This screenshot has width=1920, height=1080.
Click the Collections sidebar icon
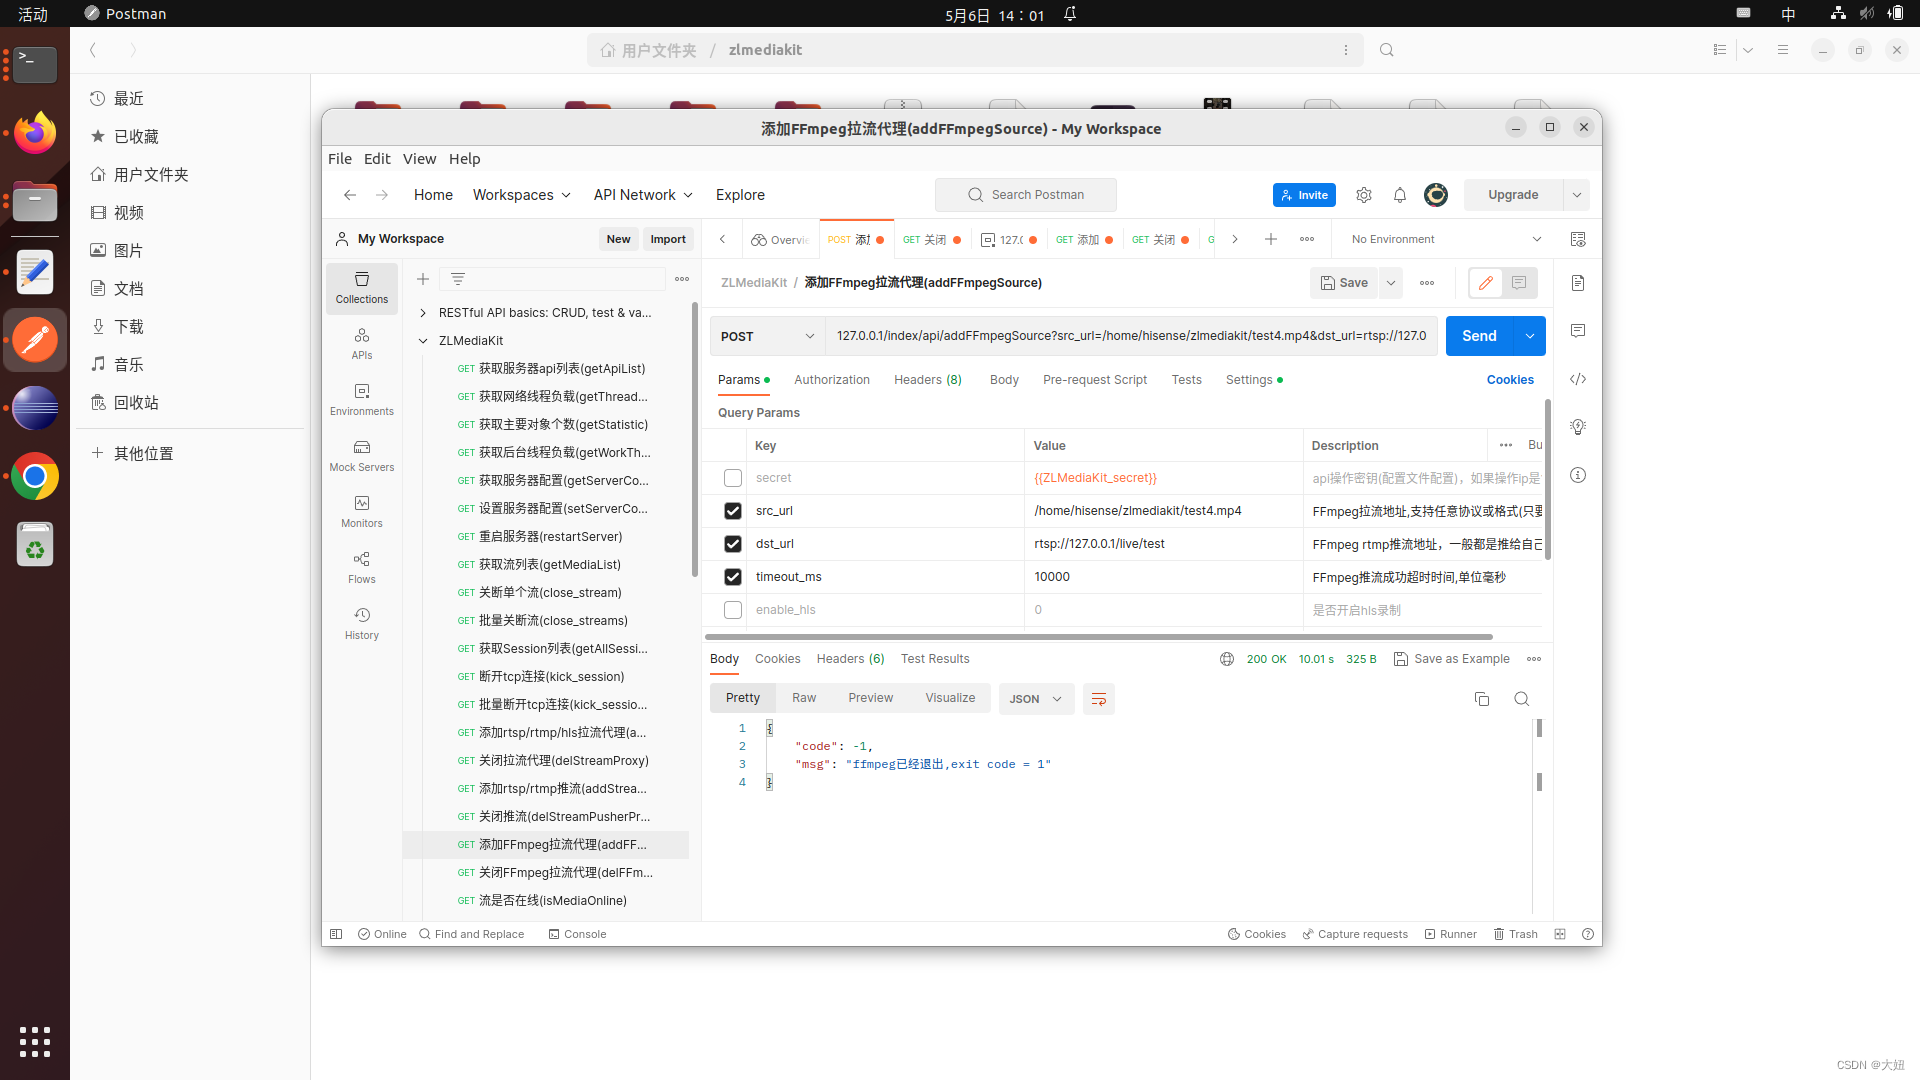[360, 286]
